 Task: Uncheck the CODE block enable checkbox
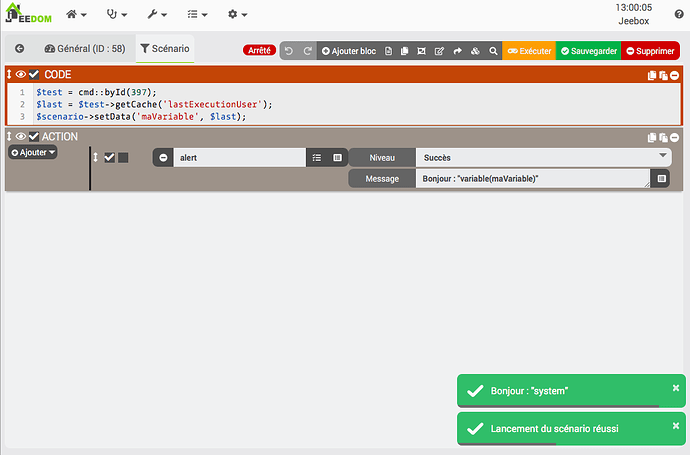34,74
